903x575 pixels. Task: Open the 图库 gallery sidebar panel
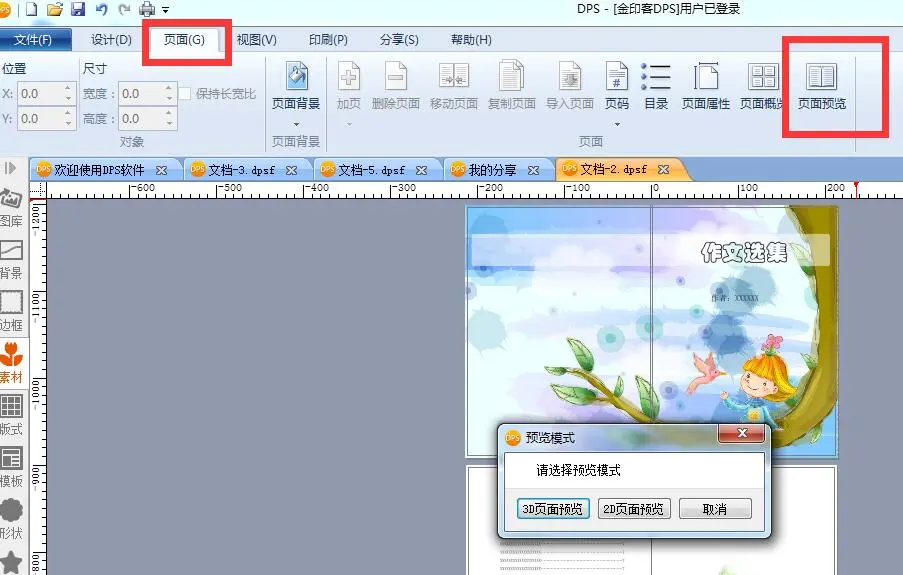[x=11, y=206]
